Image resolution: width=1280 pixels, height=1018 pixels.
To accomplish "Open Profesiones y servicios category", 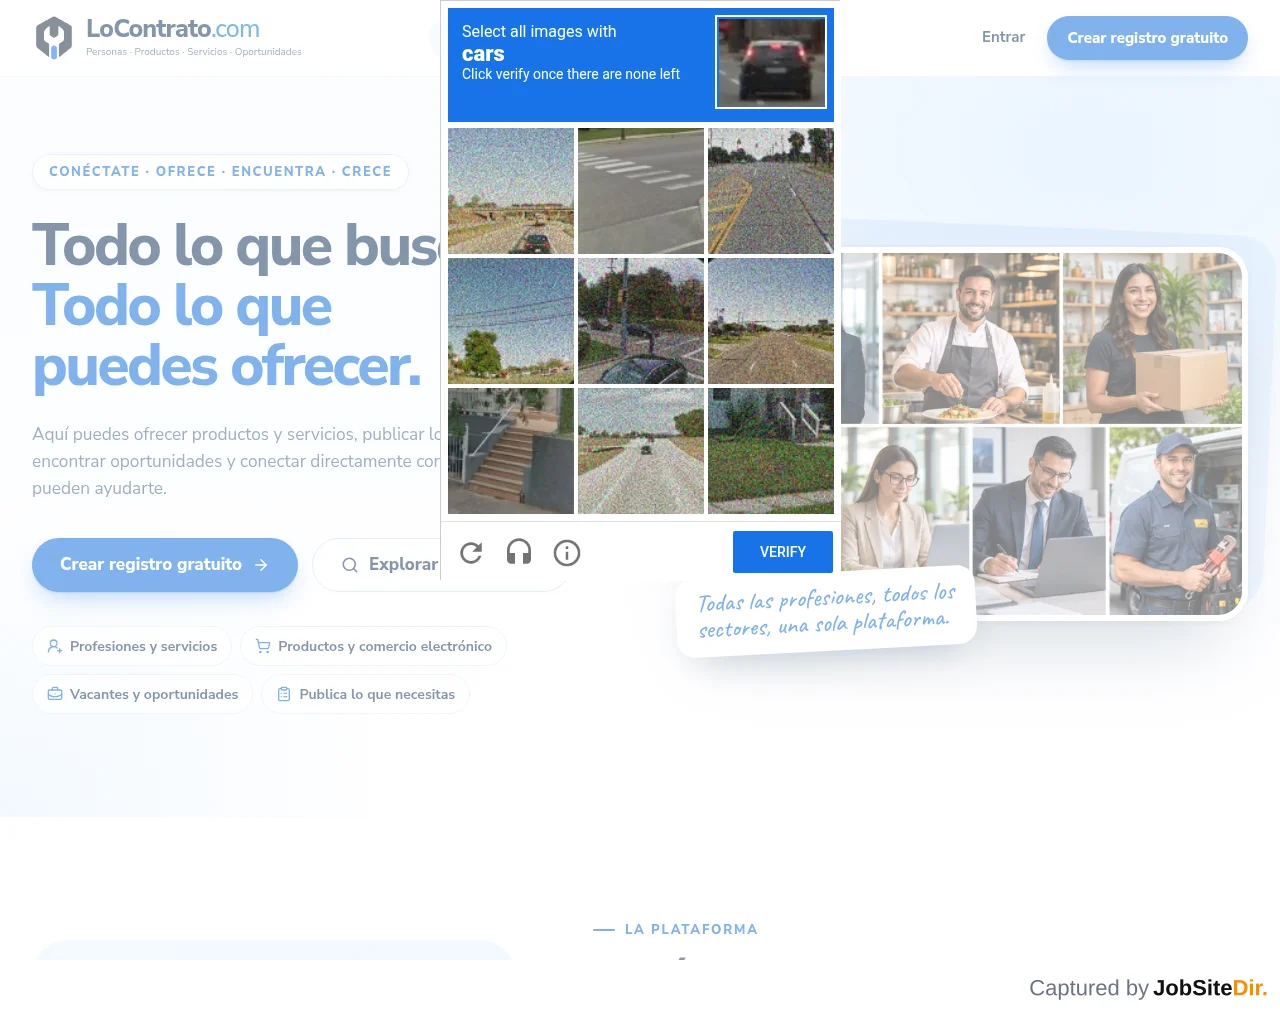I will (132, 647).
